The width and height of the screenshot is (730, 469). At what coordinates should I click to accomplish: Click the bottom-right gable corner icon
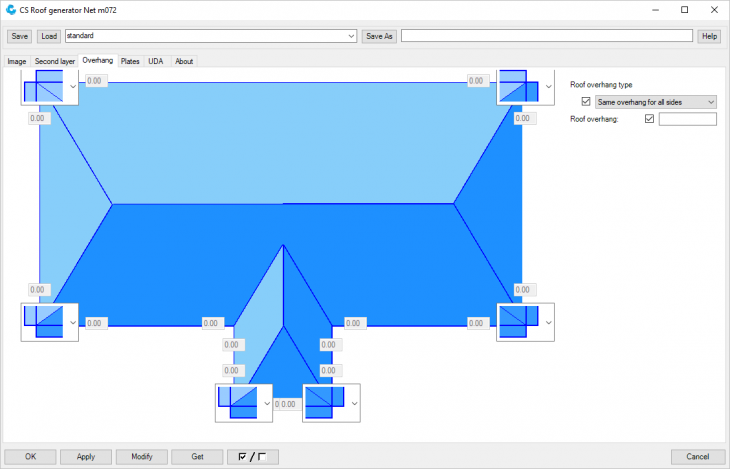324,403
